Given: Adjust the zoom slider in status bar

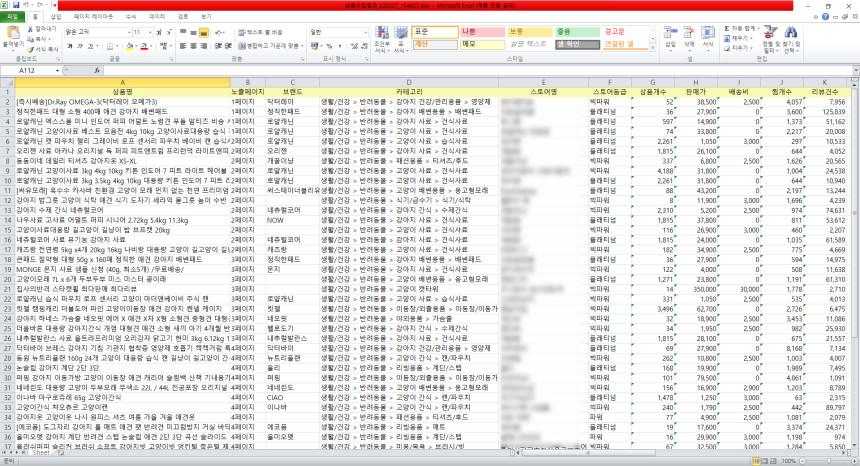Looking at the screenshot, I should point(828,461).
